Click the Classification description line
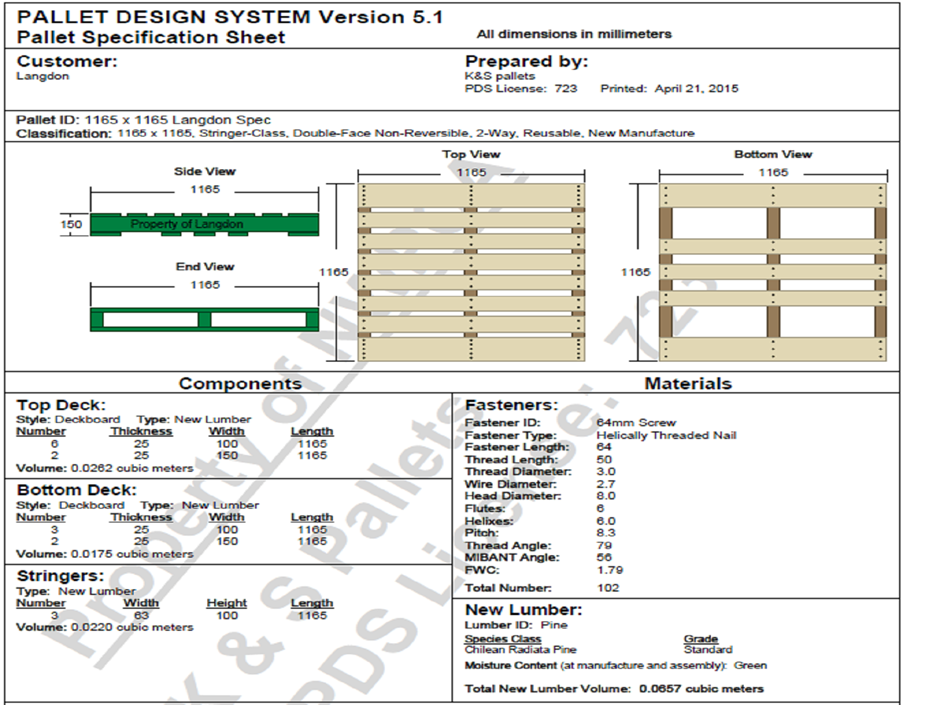The image size is (940, 705). (x=355, y=133)
